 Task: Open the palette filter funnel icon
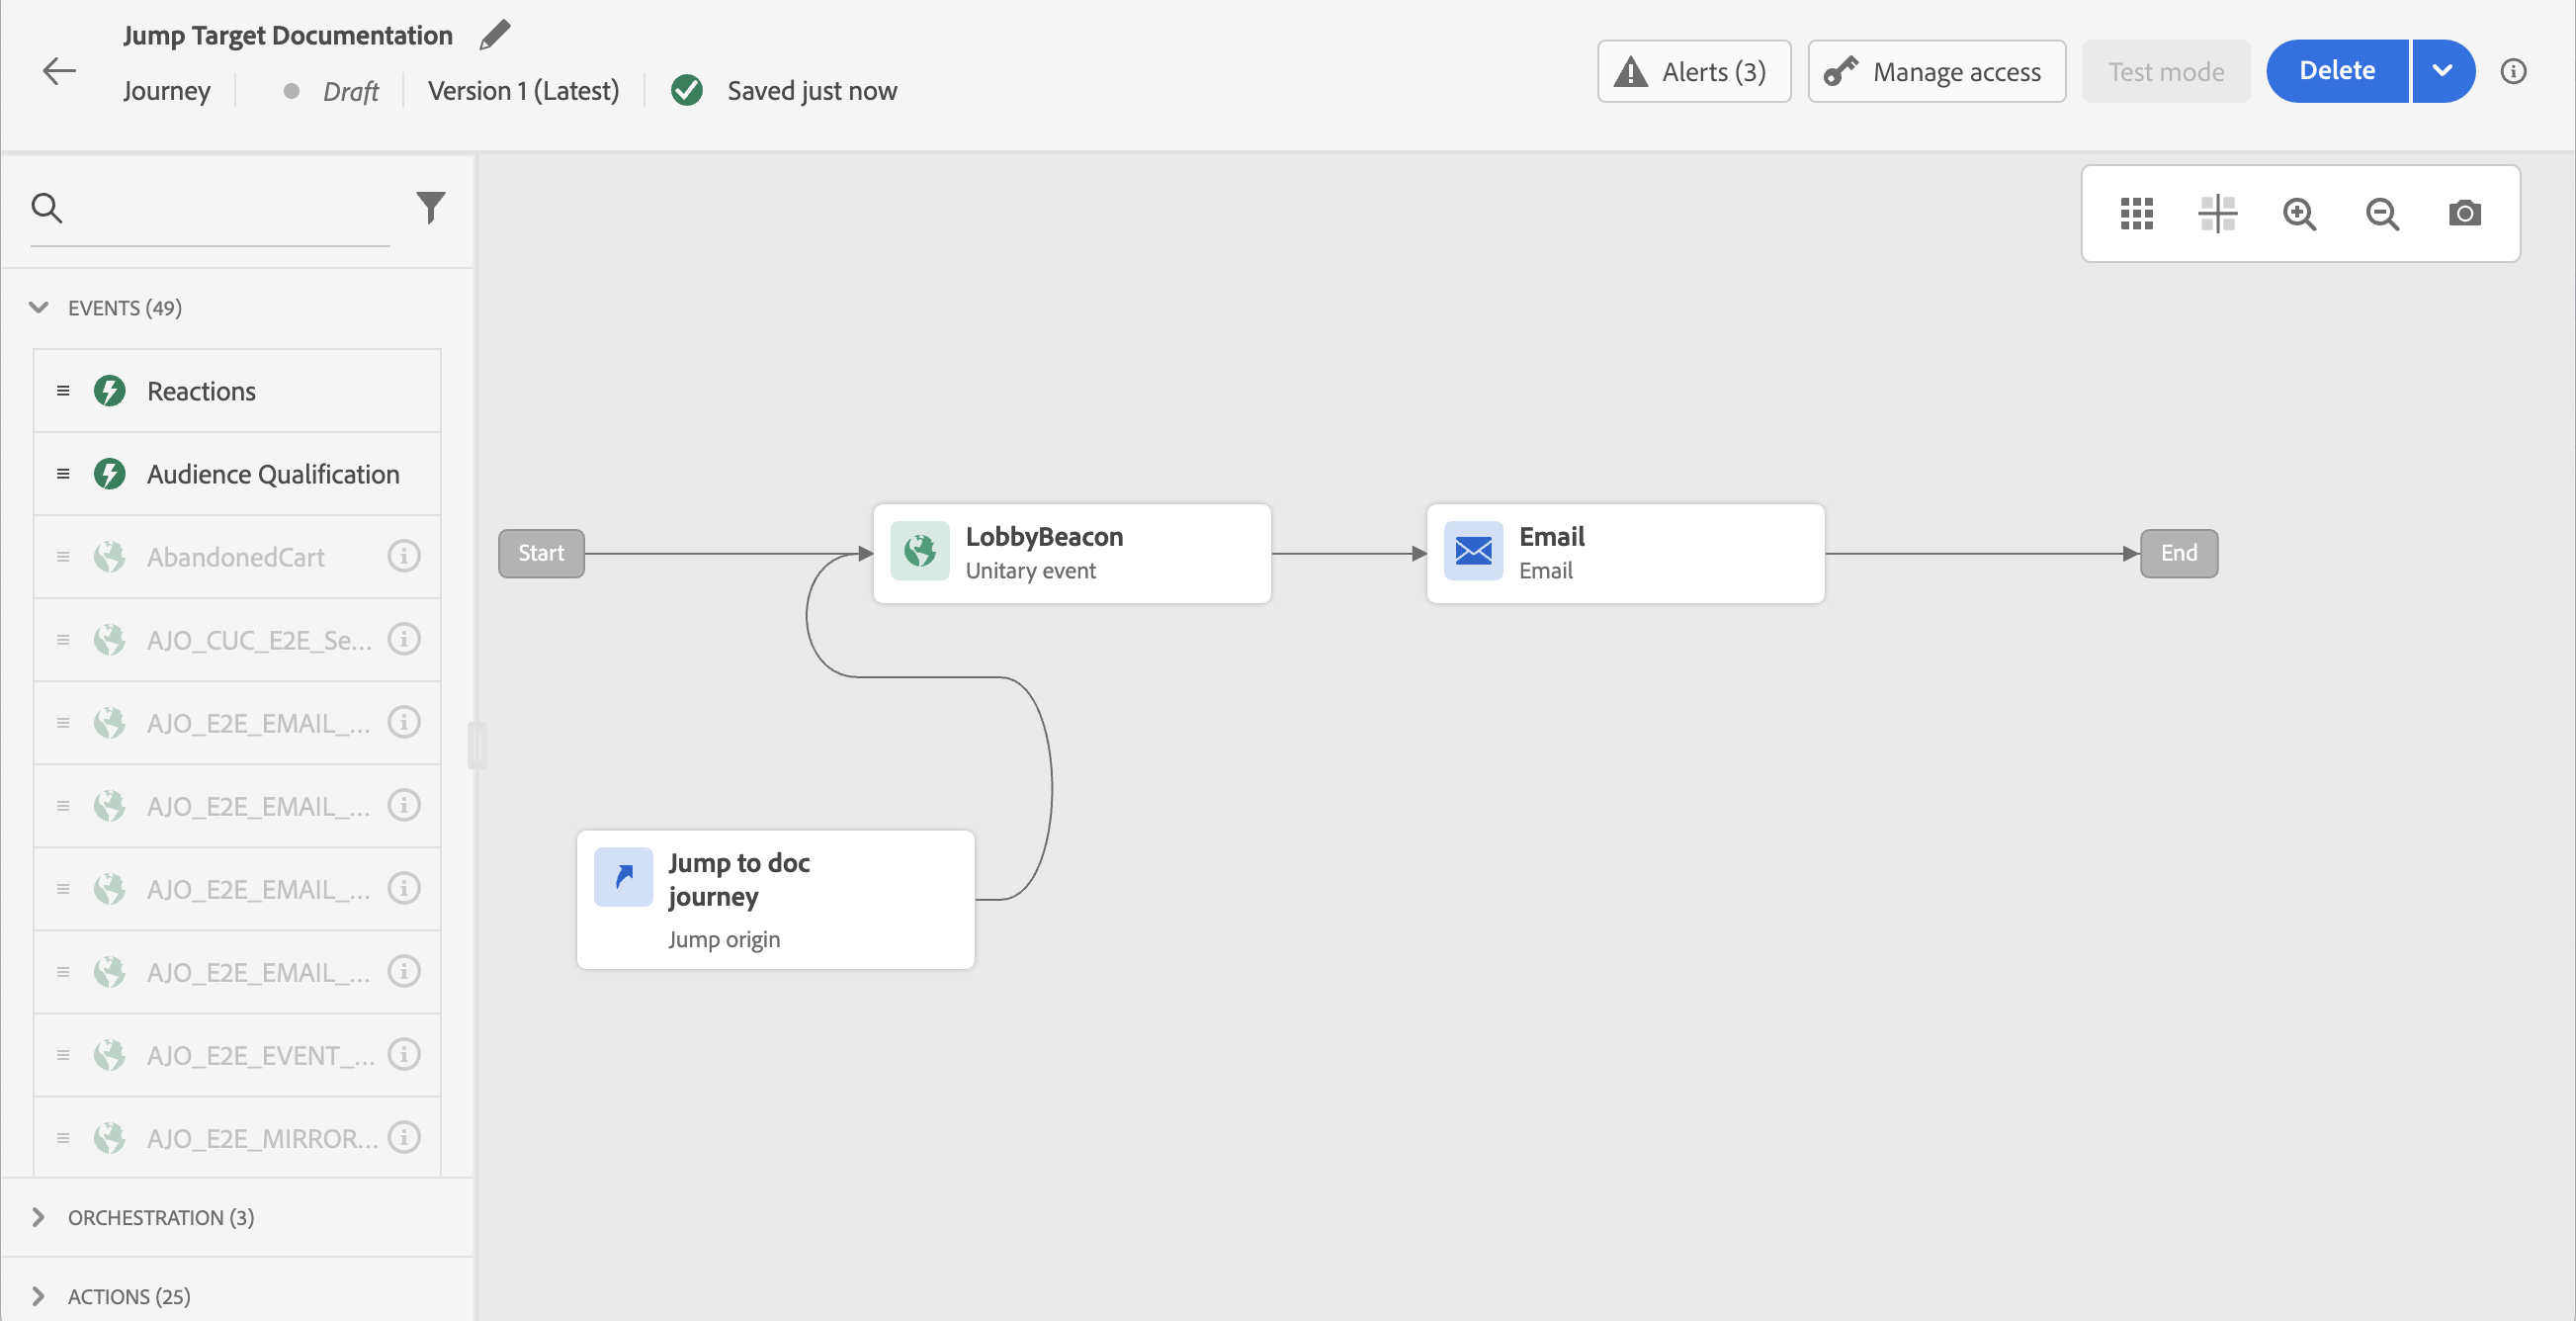tap(430, 207)
